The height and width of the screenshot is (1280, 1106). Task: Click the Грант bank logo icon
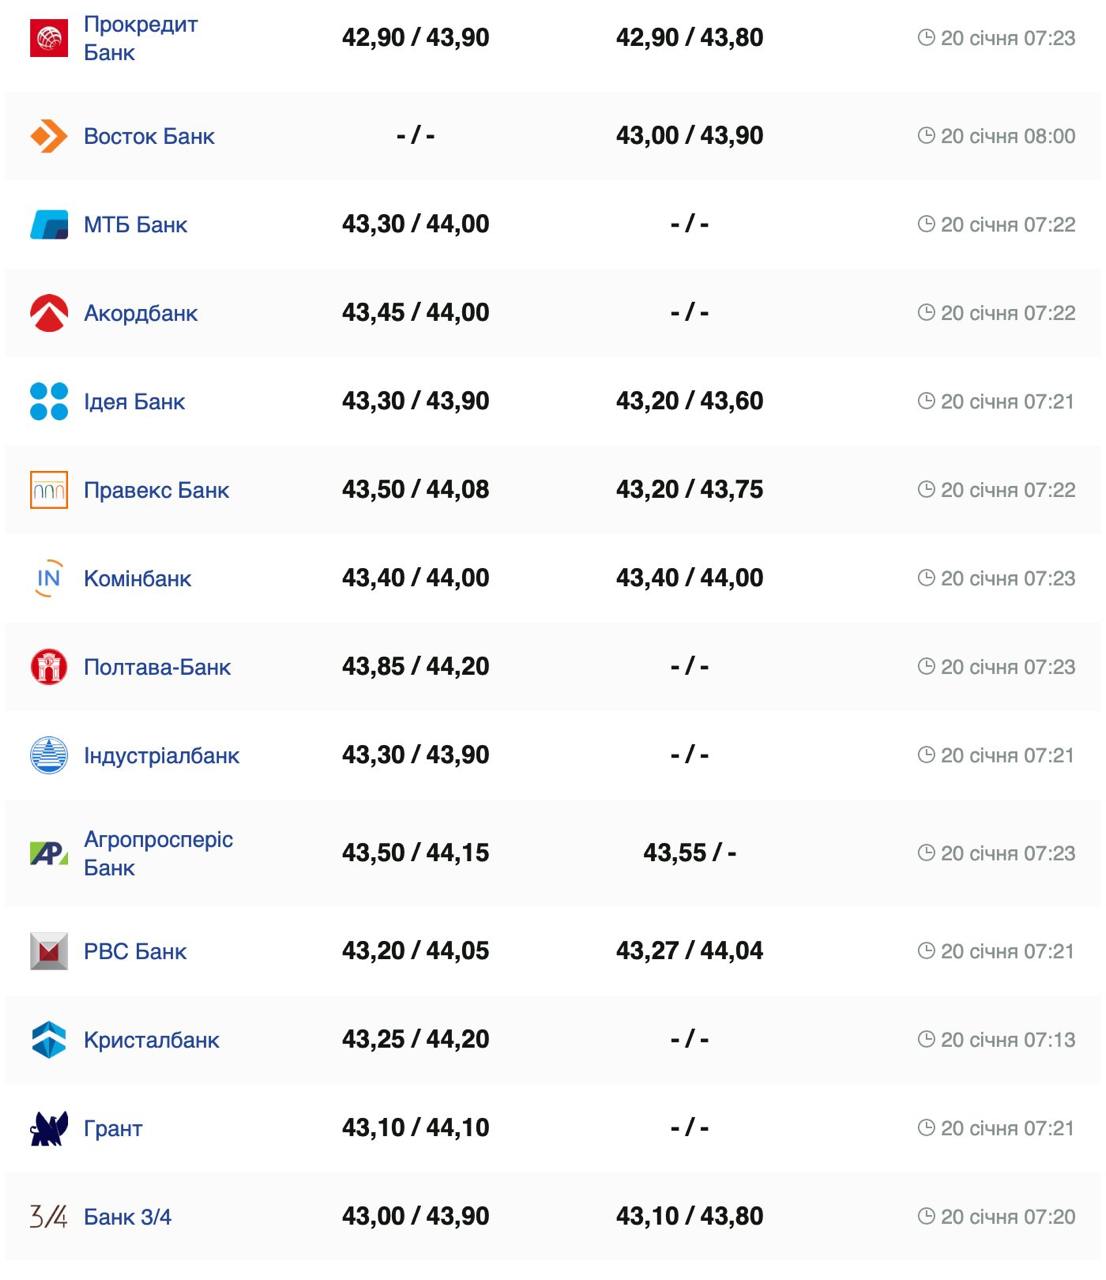coord(49,1128)
